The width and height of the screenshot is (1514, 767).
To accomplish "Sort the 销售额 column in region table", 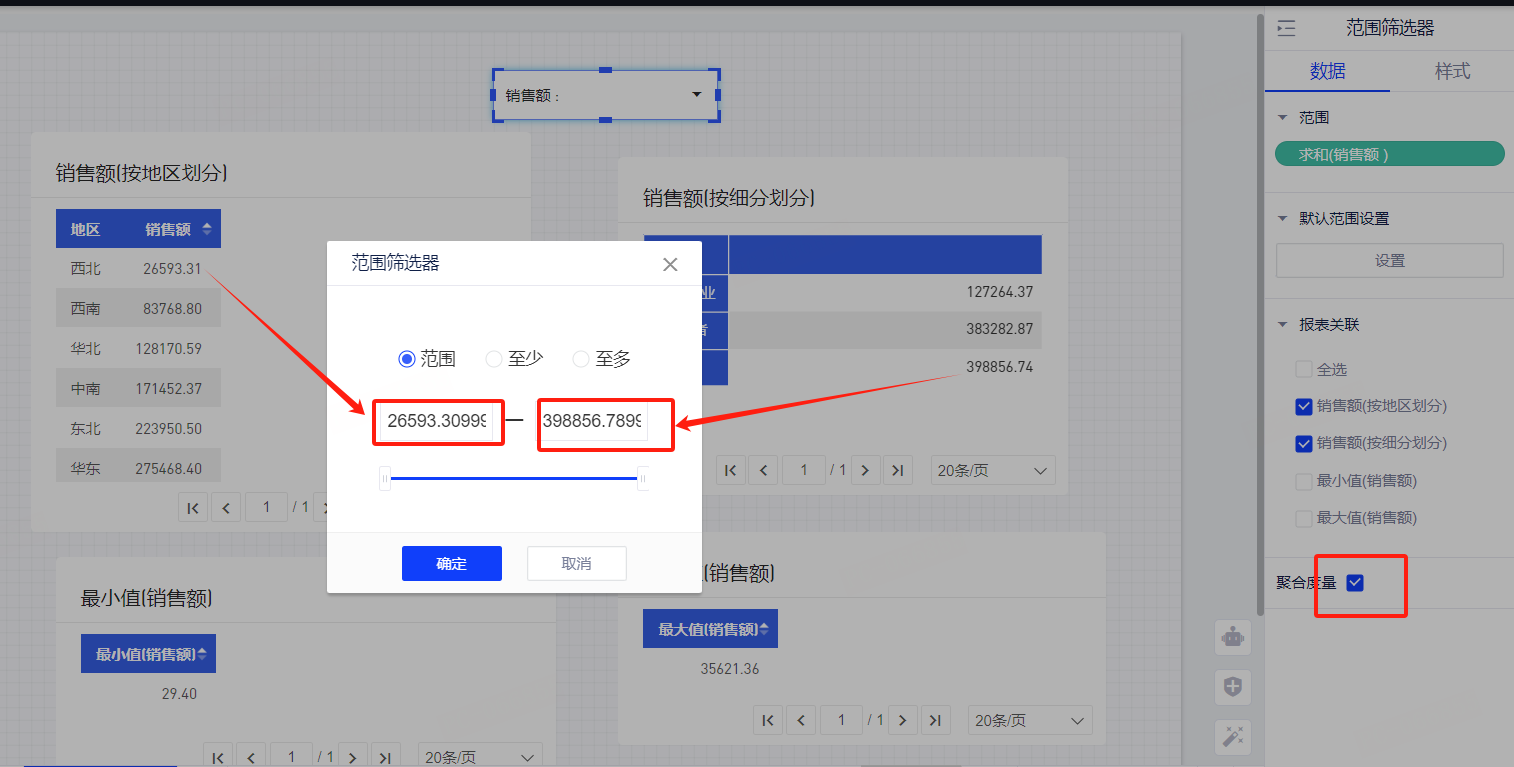I will pyautogui.click(x=207, y=229).
